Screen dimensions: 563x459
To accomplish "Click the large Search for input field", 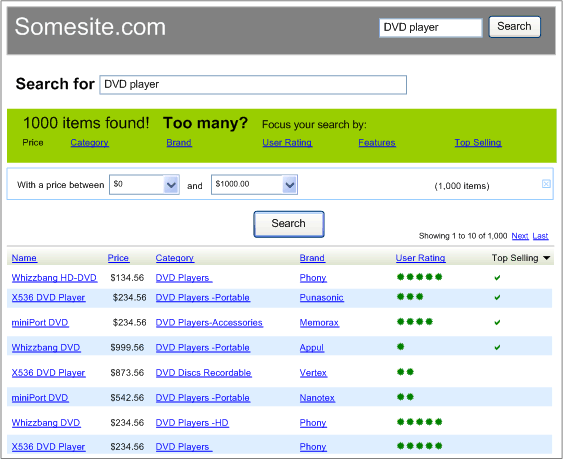I will coord(253,85).
